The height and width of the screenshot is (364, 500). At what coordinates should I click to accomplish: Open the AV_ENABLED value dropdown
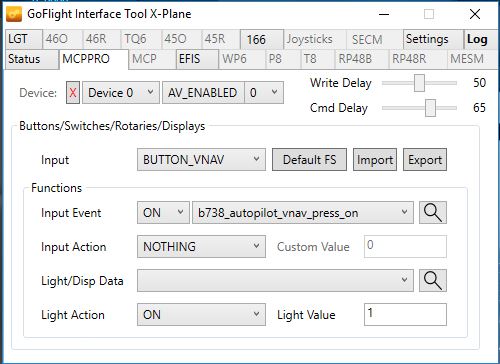point(264,93)
